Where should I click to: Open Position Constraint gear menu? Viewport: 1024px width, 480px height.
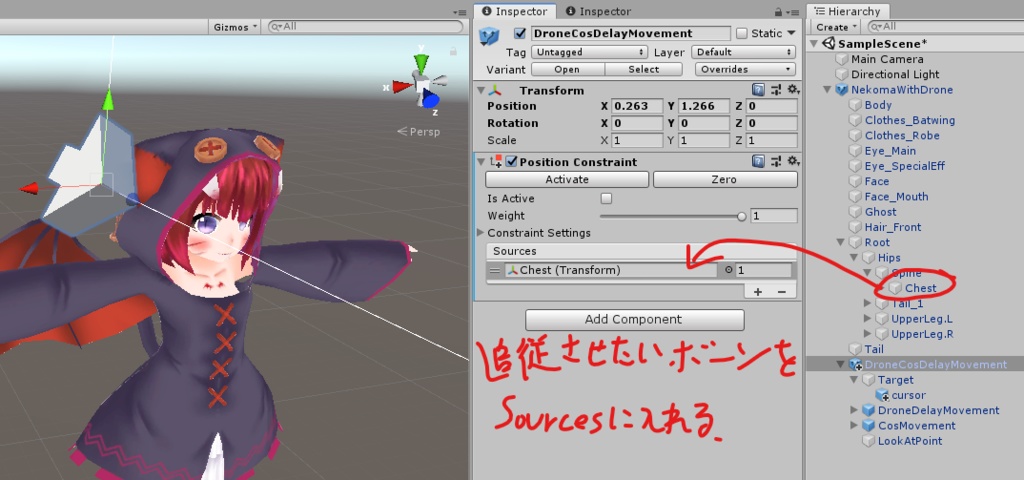793,161
